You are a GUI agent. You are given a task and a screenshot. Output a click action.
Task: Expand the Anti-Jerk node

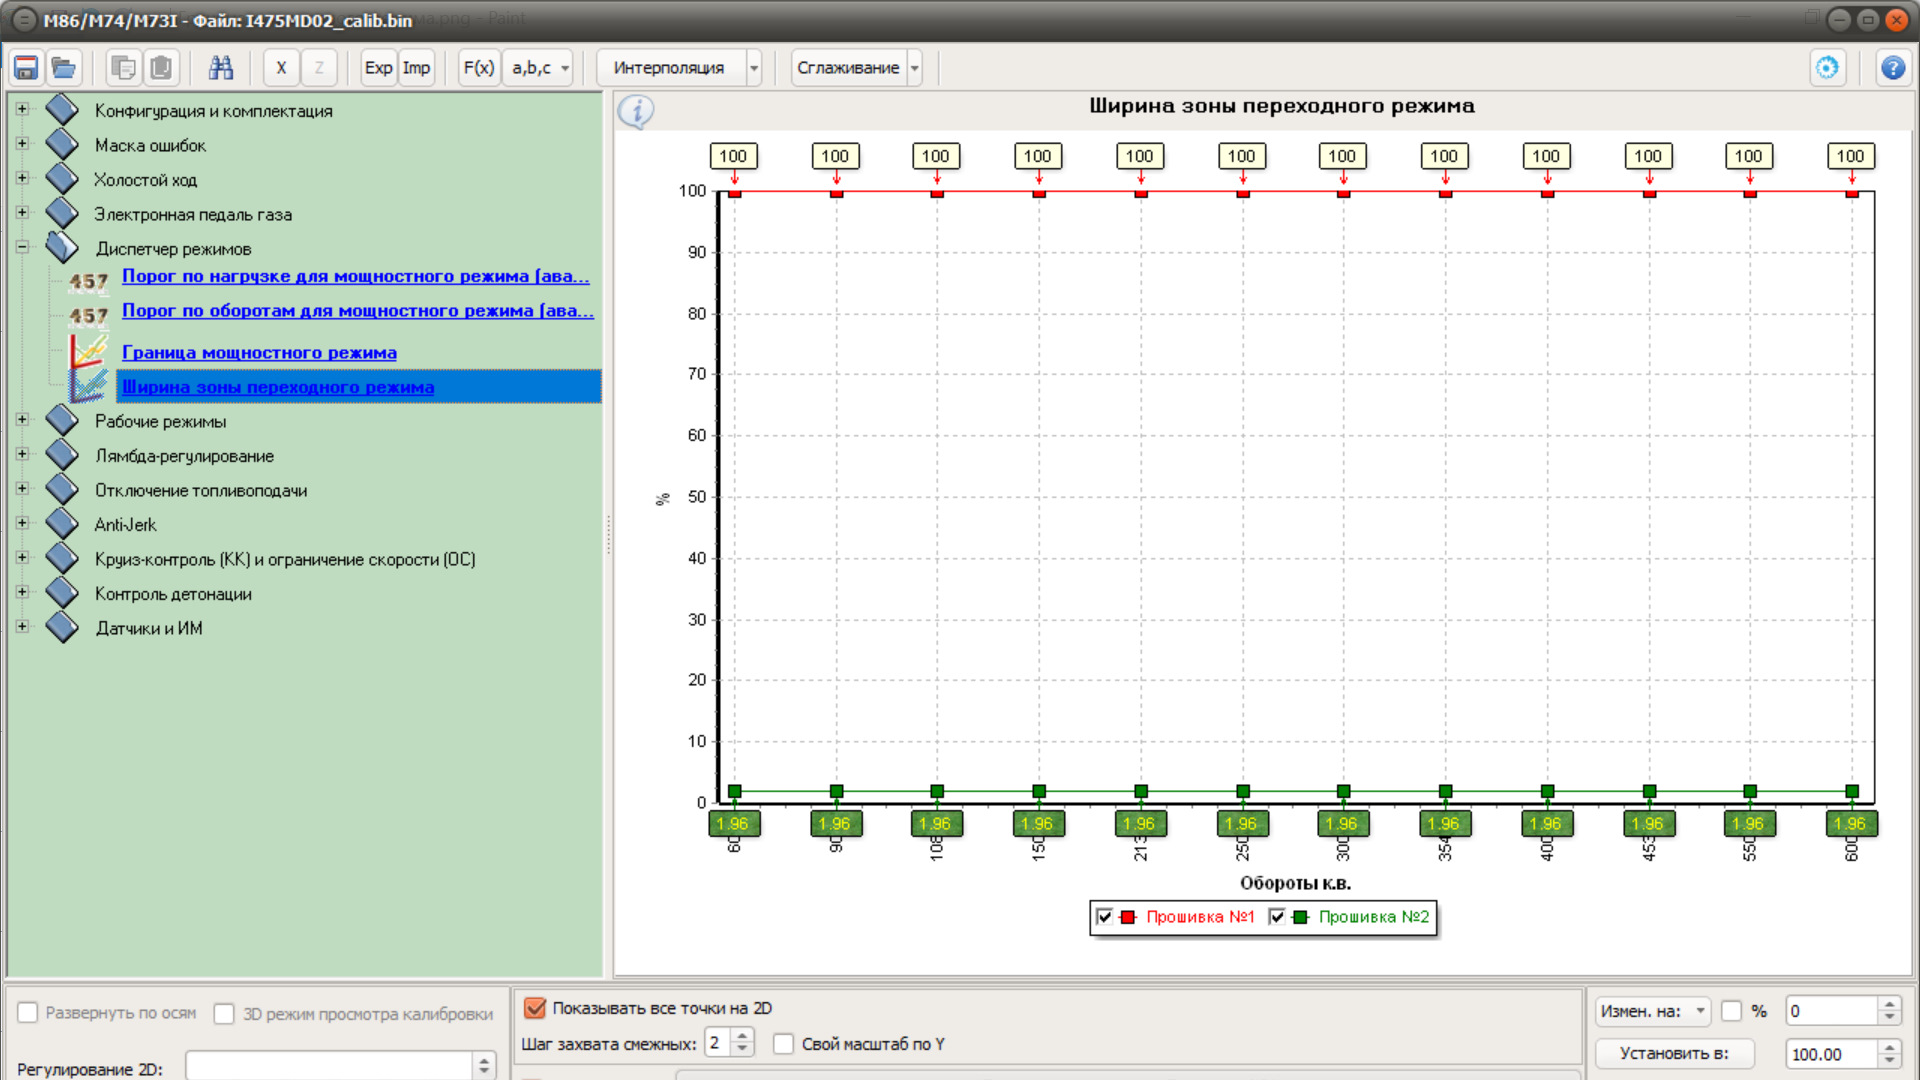[22, 523]
